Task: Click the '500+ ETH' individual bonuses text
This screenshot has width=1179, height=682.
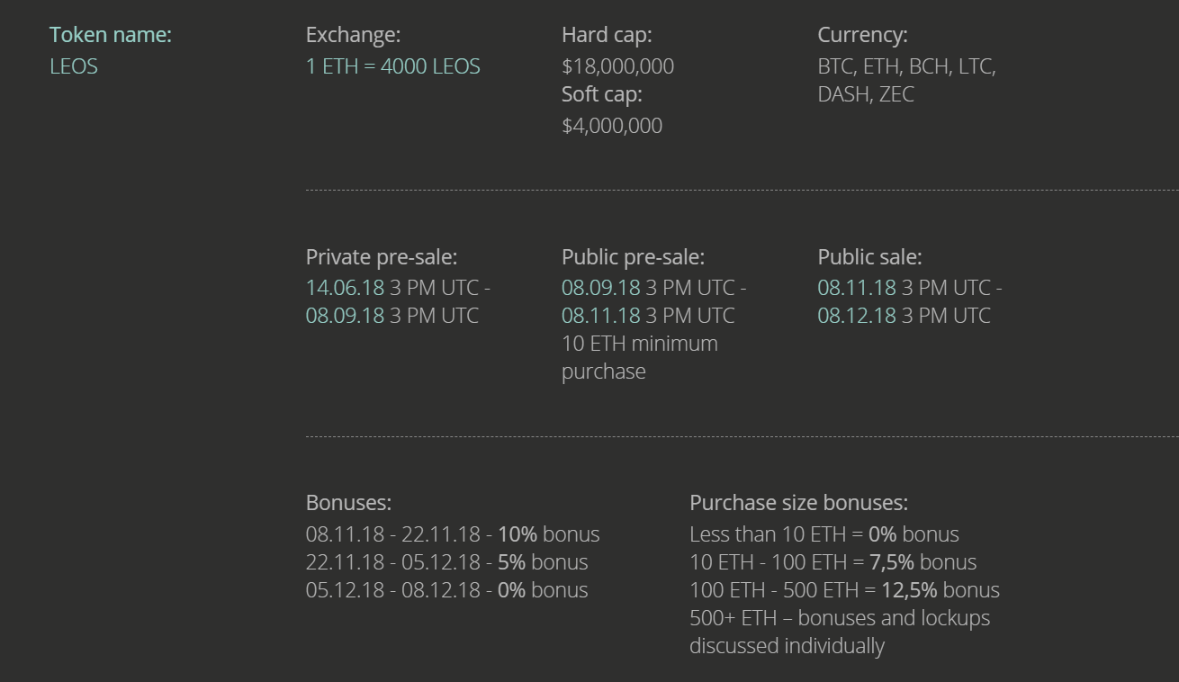Action: click(839, 618)
